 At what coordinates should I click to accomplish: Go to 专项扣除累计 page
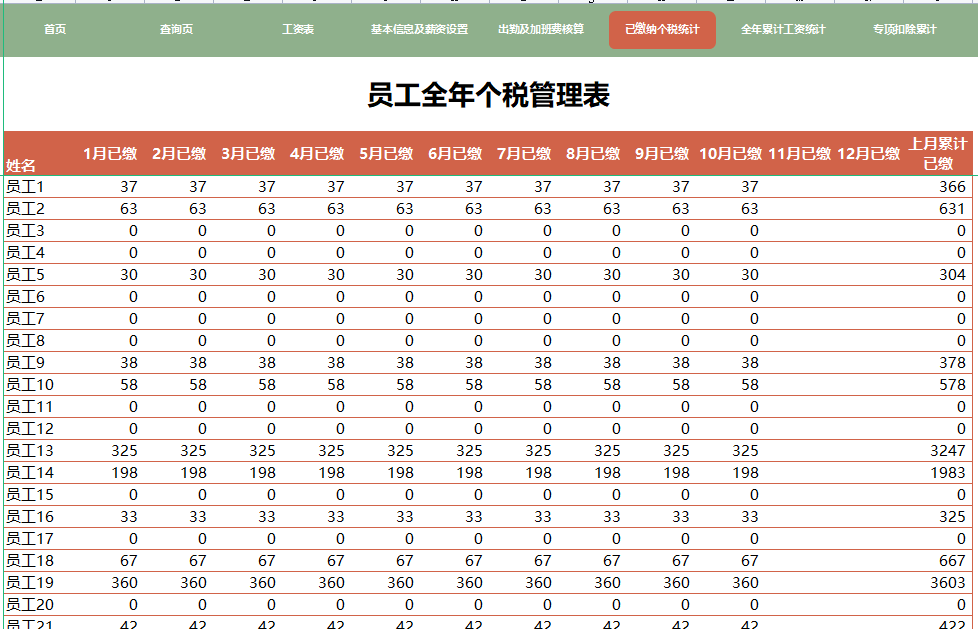click(905, 29)
